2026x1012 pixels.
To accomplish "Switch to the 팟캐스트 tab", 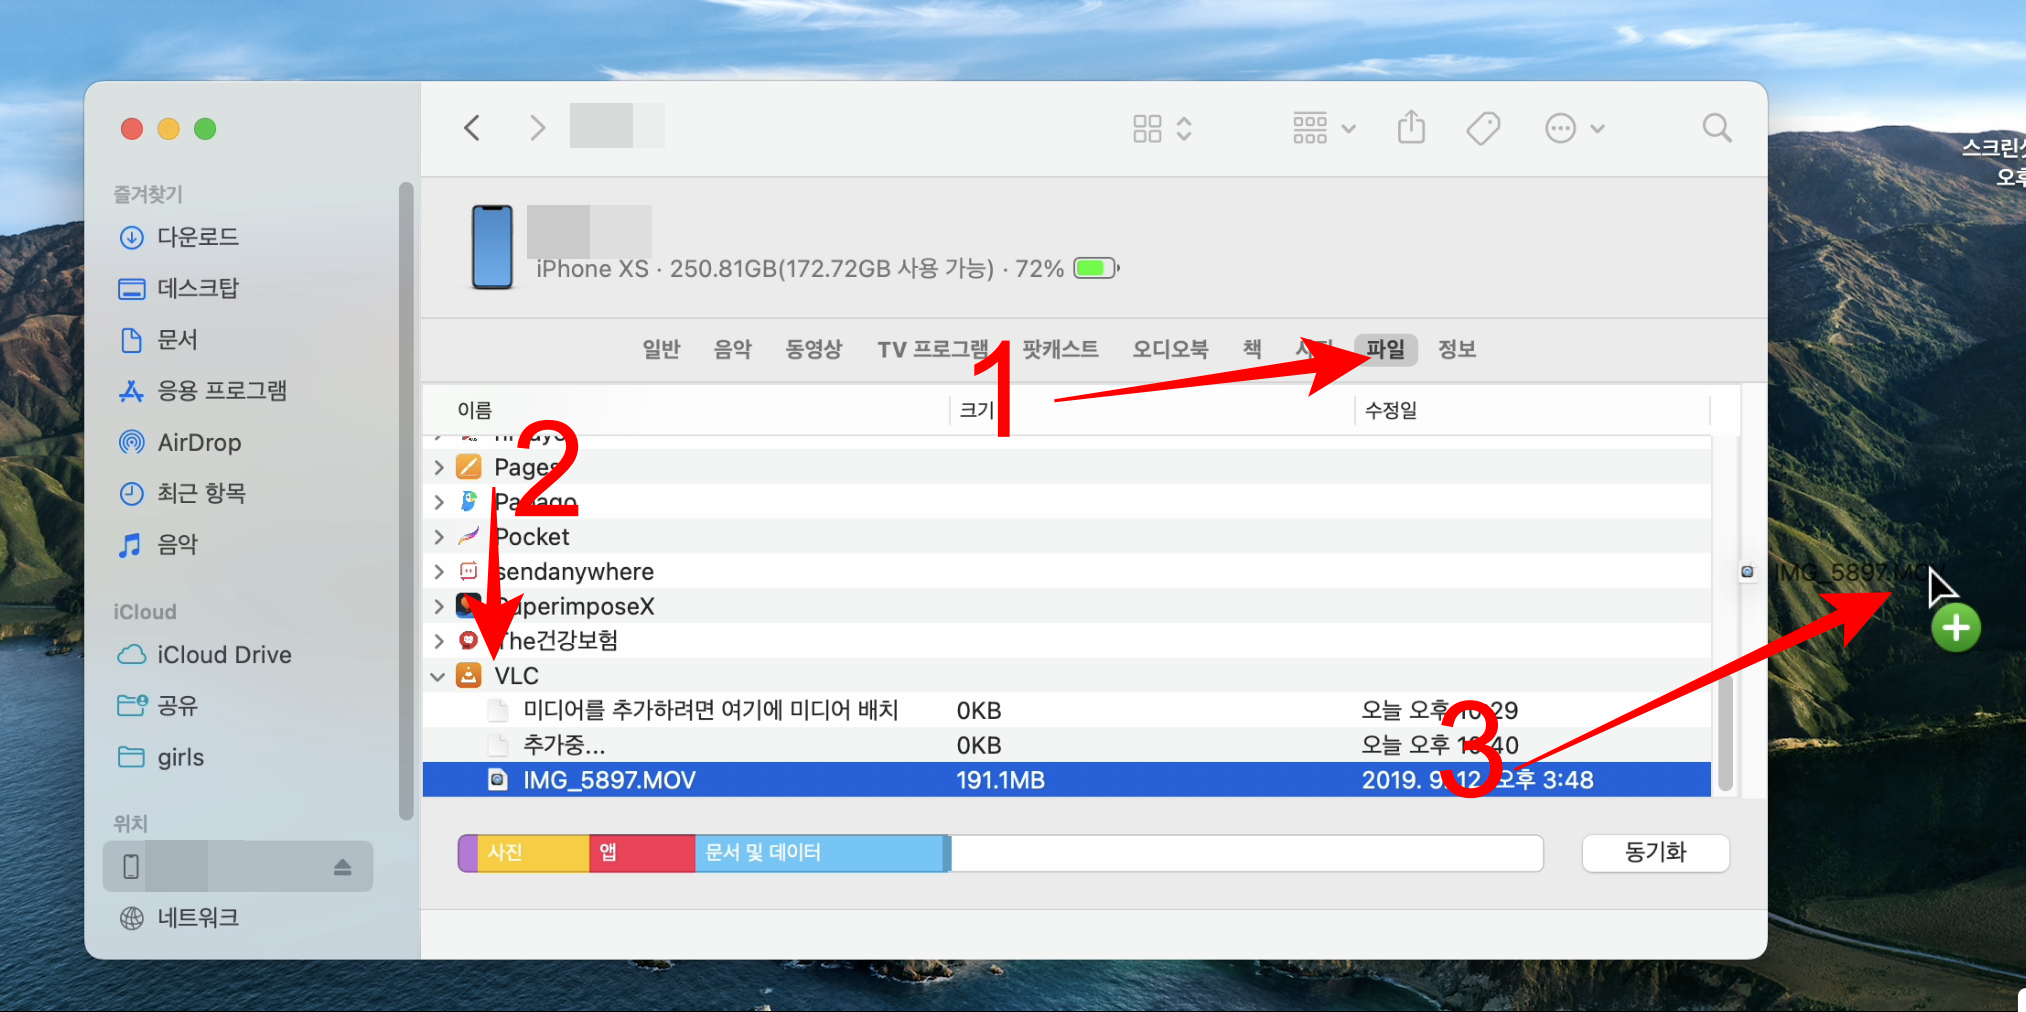I will point(1060,349).
